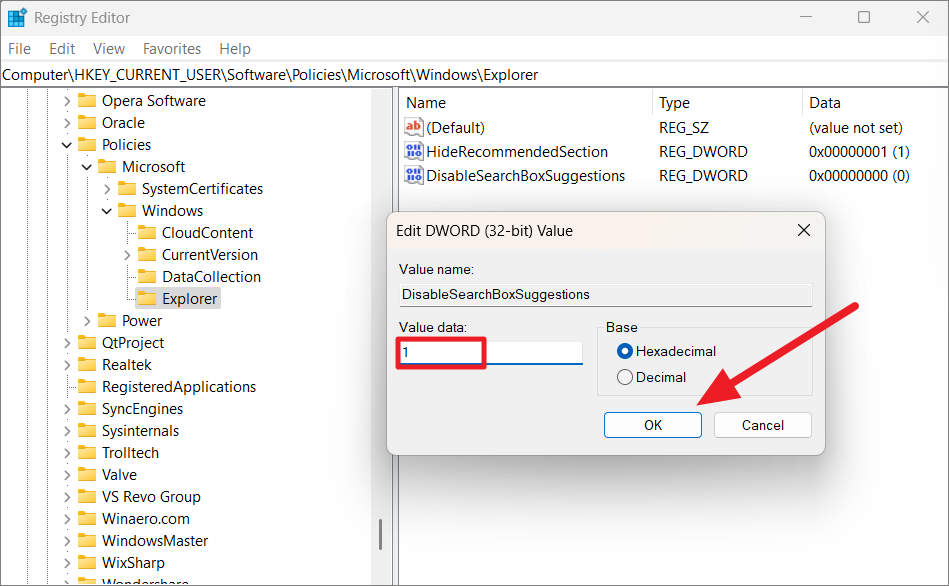Click the HideRecommendedSection DWORD icon
Screen dimensions: 949x586
pyautogui.click(x=413, y=151)
